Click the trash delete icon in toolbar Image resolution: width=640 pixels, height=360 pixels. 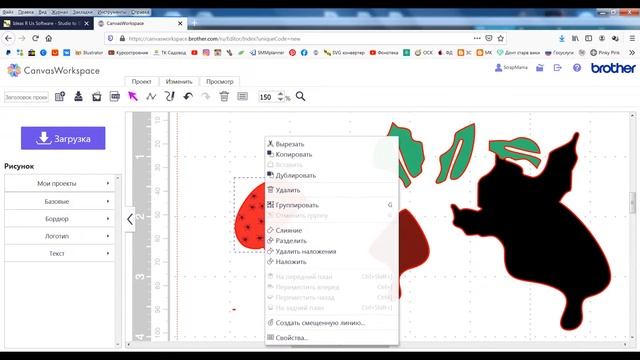[224, 97]
